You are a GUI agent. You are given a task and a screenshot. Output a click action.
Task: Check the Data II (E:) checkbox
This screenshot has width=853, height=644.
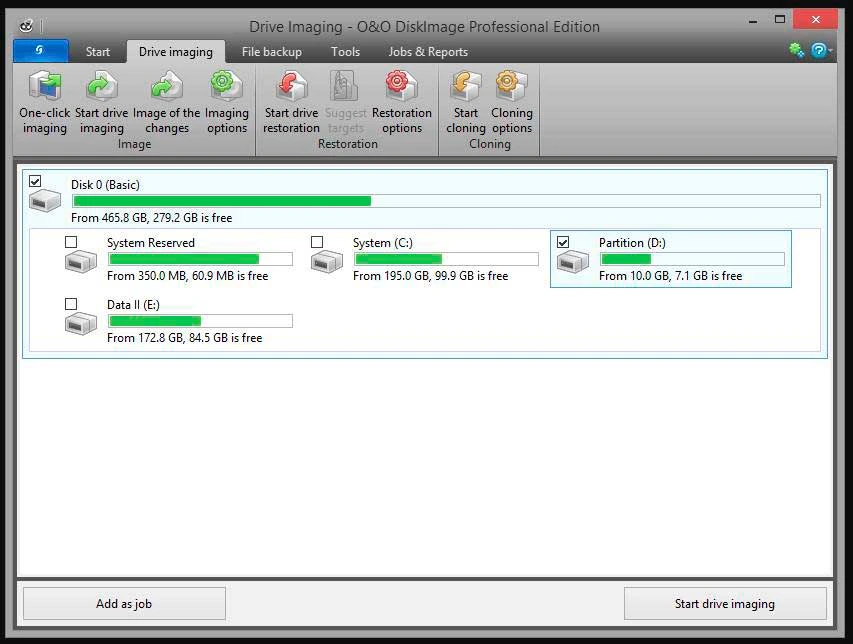[x=71, y=304]
